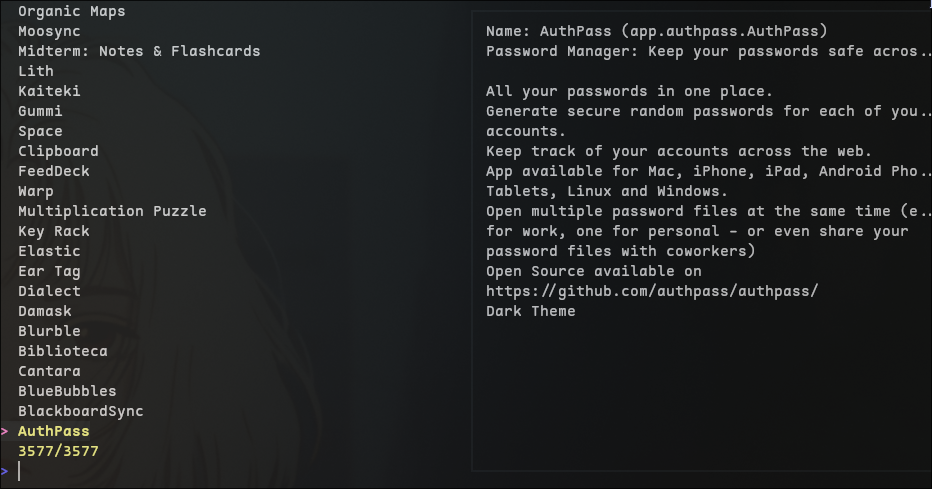Select Multiplication Puzzle row
This screenshot has width=932, height=489.
(x=112, y=211)
